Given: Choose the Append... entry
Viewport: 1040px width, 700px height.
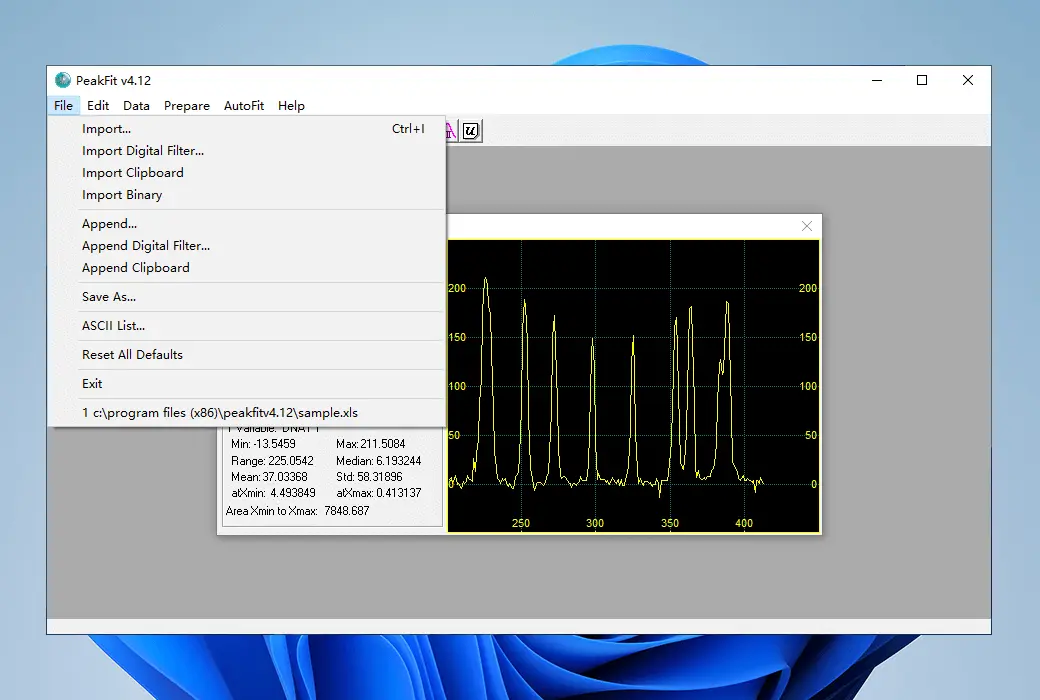Looking at the screenshot, I should click(247, 224).
